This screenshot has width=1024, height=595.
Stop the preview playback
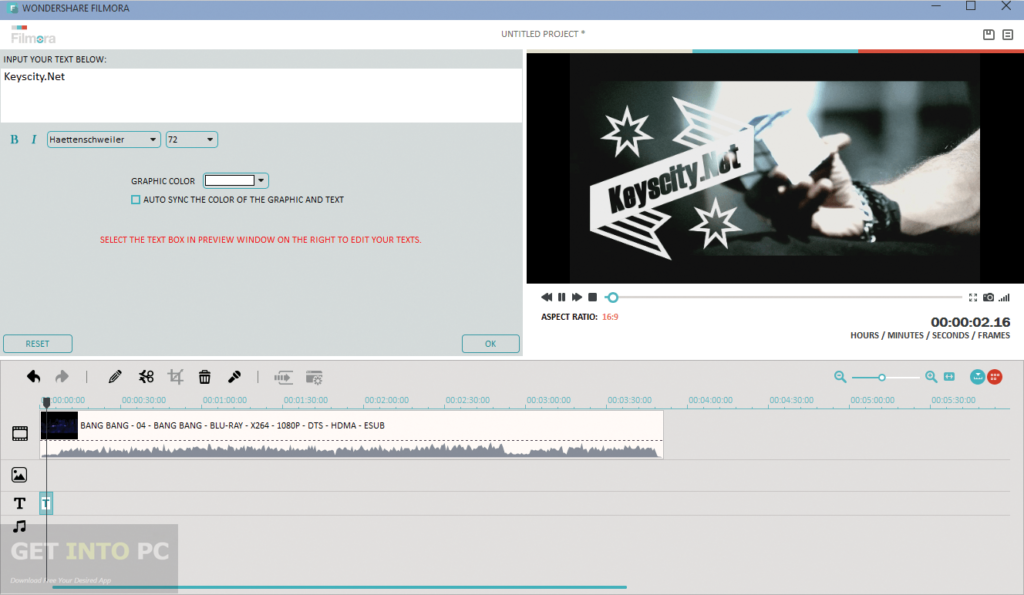coord(592,297)
